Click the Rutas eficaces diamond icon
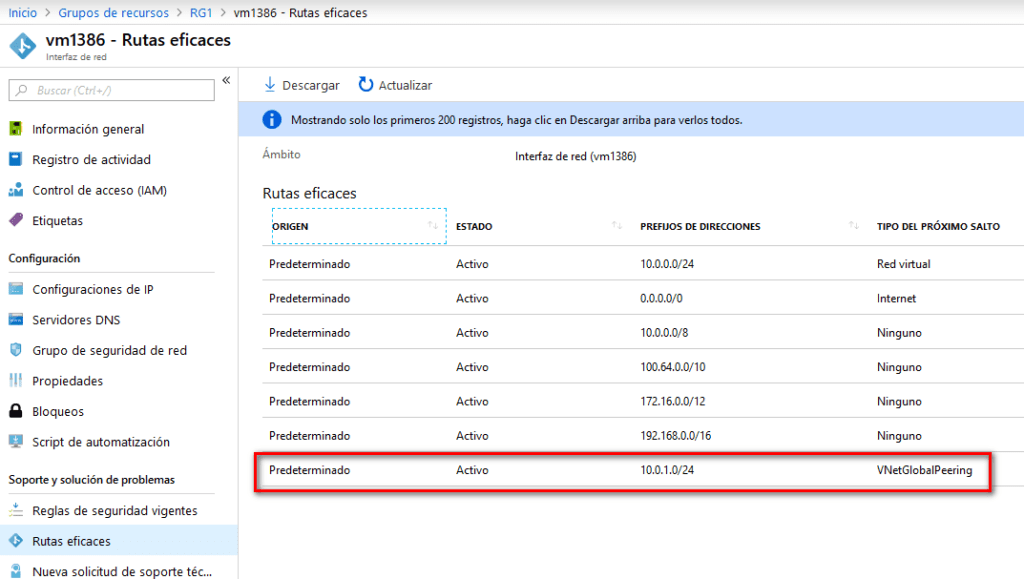Image resolution: width=1024 pixels, height=579 pixels. 16,540
